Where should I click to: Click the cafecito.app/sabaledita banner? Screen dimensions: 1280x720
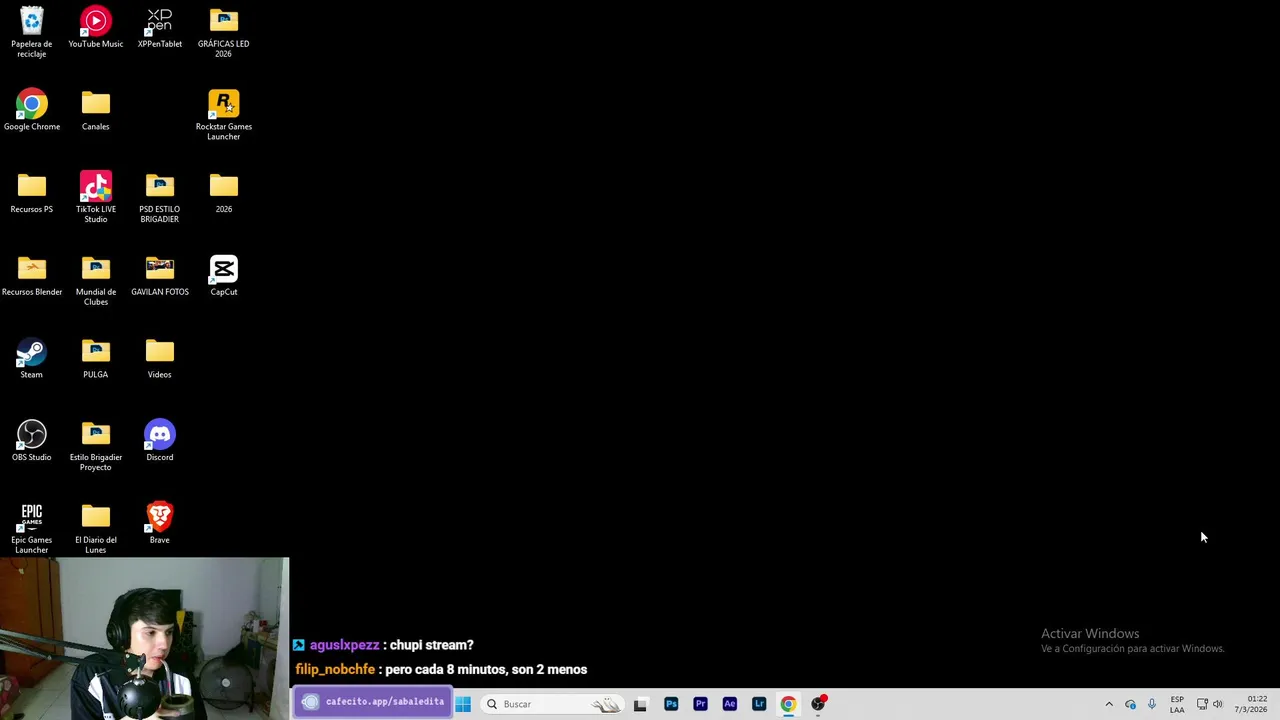pyautogui.click(x=374, y=702)
